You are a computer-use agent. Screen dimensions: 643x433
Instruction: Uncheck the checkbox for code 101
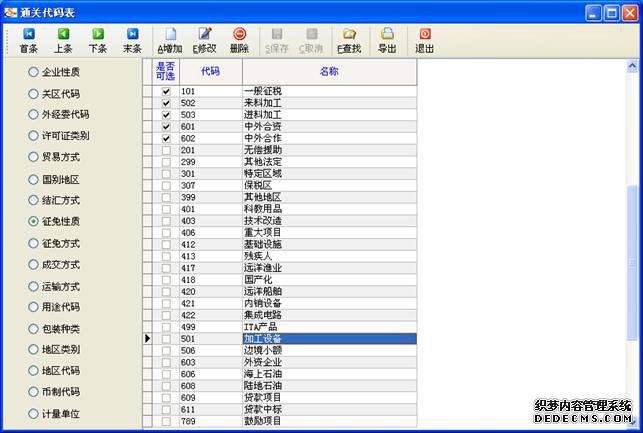[166, 91]
